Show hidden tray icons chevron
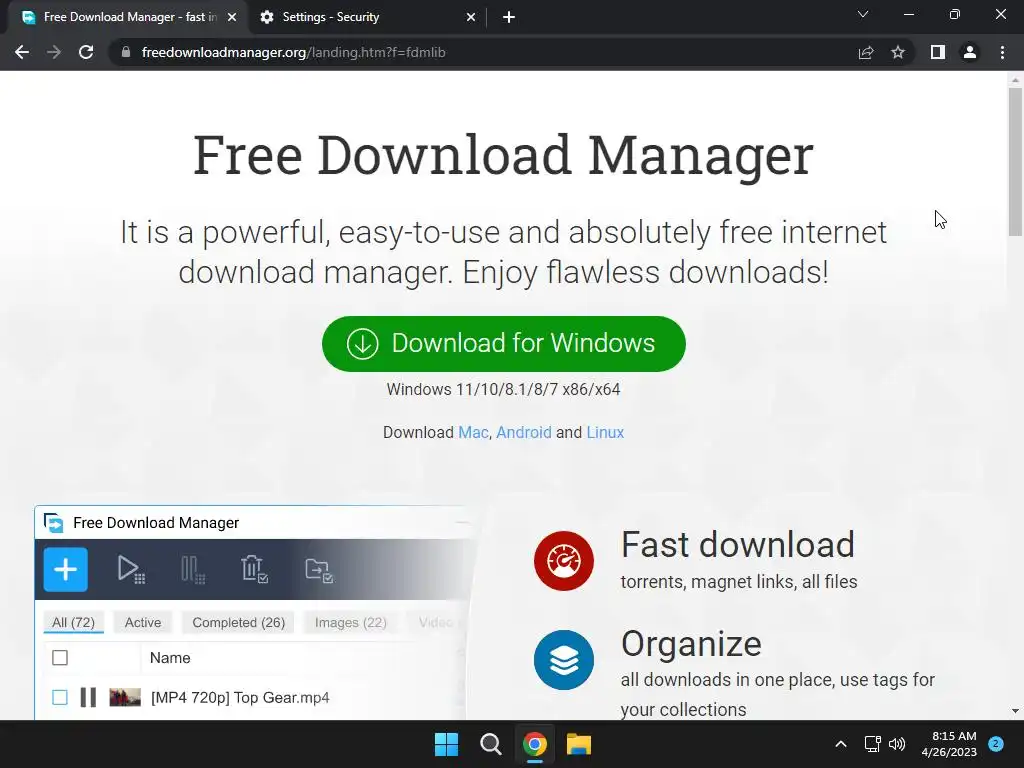Viewport: 1024px width, 768px height. (x=841, y=744)
